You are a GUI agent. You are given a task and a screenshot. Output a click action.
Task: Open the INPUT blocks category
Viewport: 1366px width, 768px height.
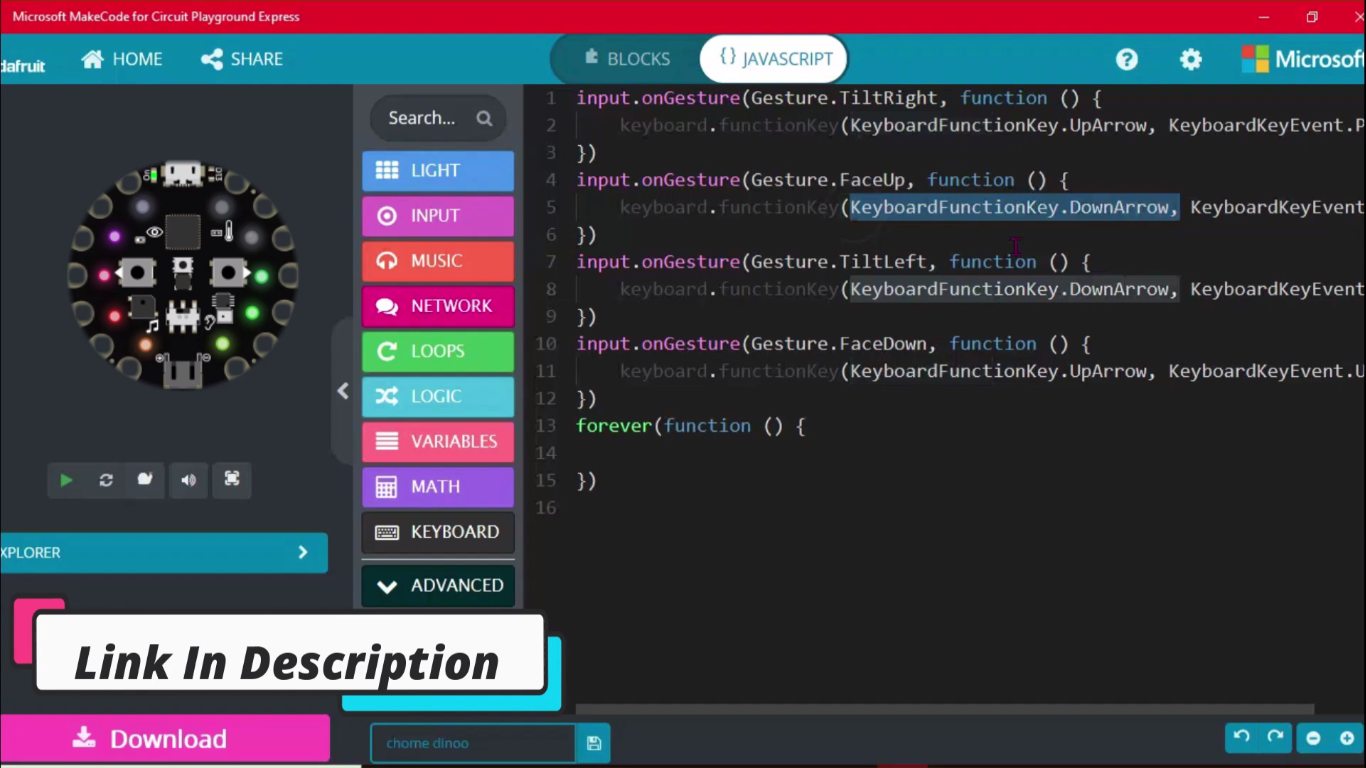tap(438, 215)
